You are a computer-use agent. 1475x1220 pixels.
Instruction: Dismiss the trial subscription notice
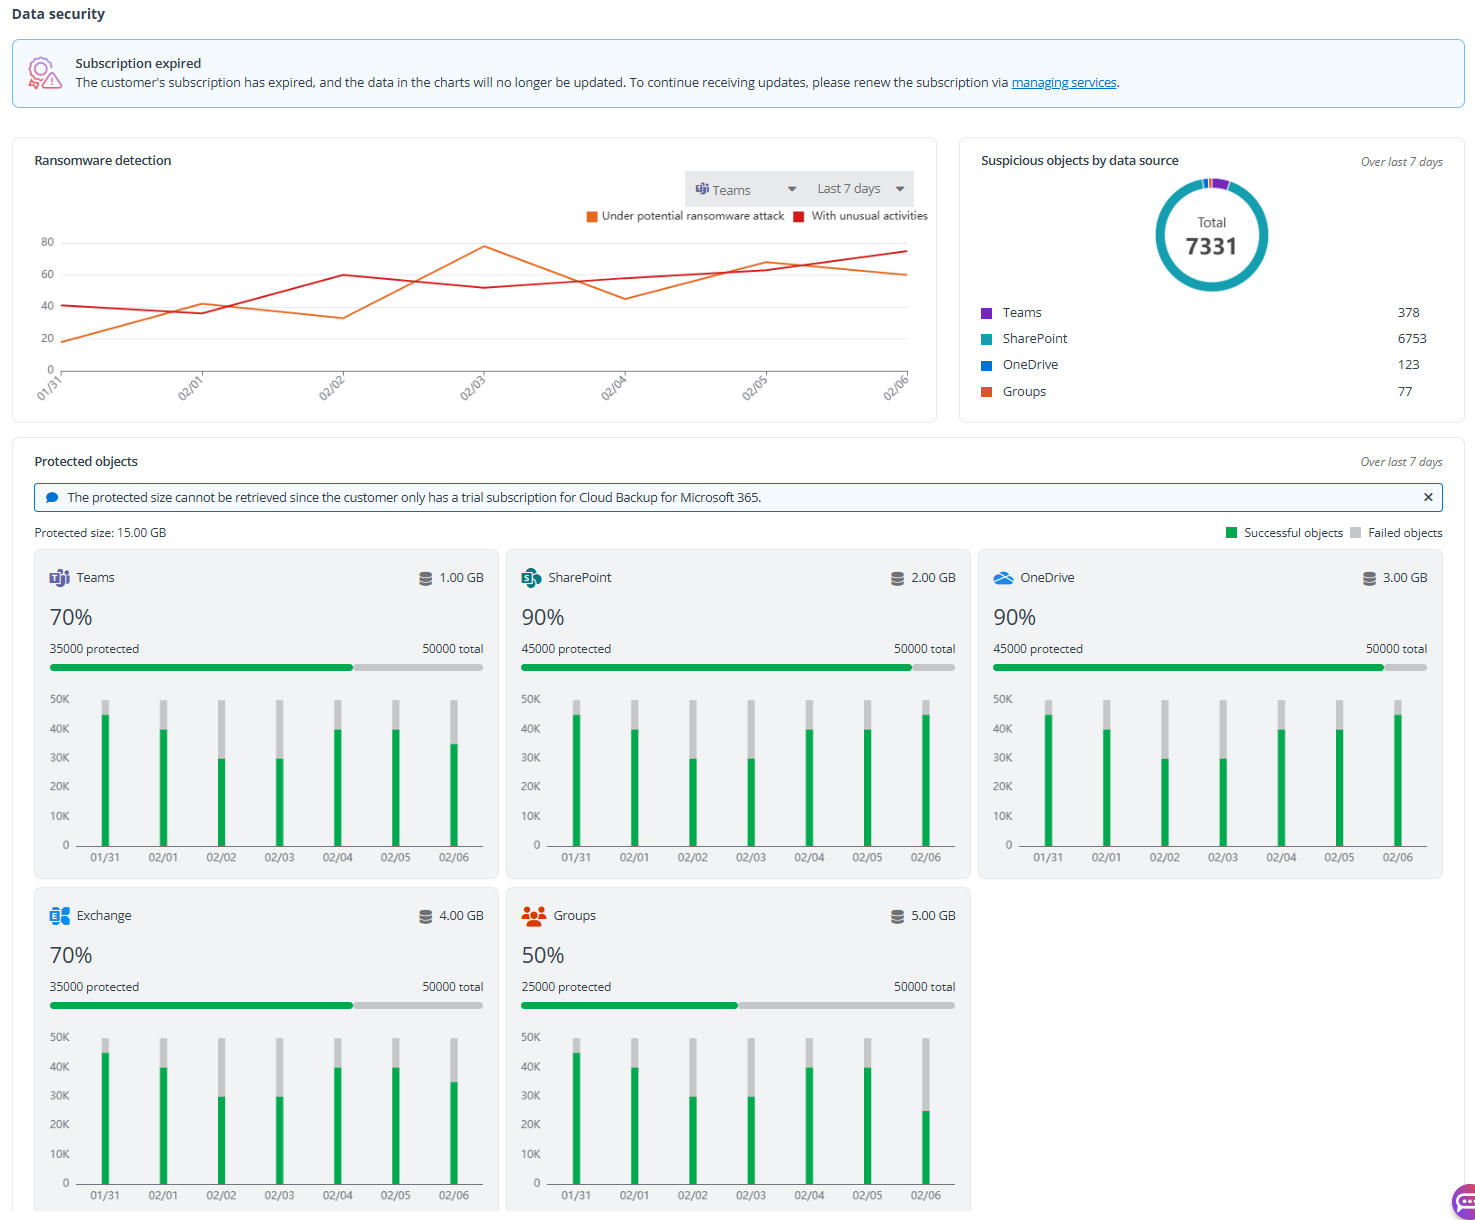tap(1427, 497)
